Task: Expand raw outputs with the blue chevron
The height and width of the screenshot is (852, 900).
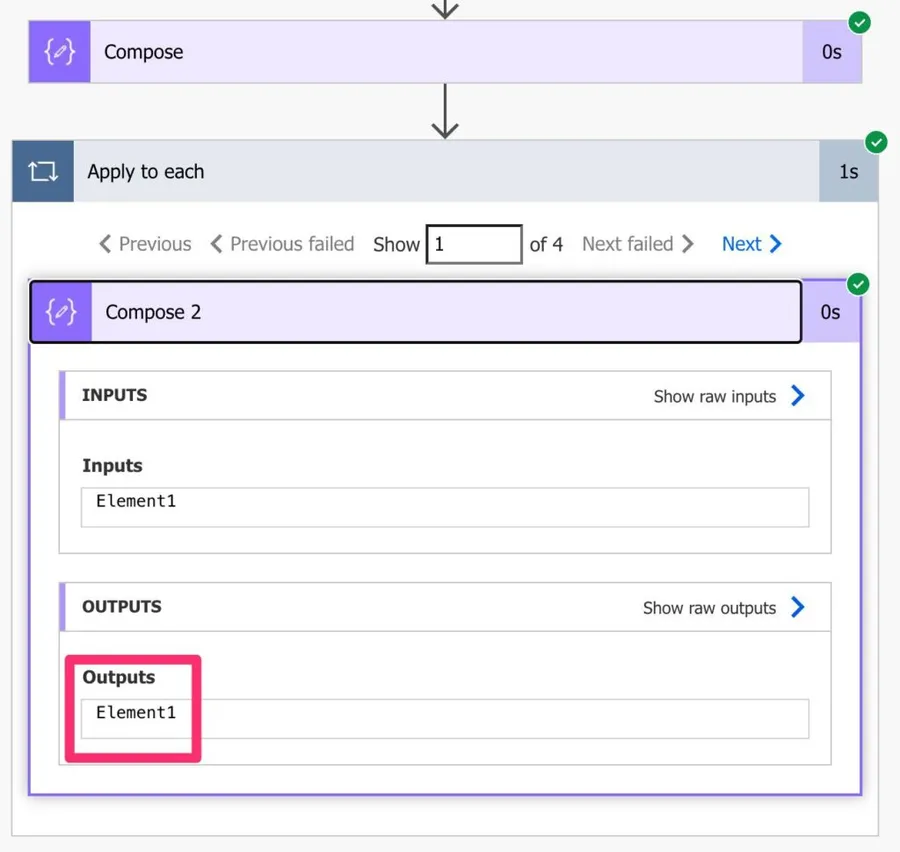Action: point(798,607)
